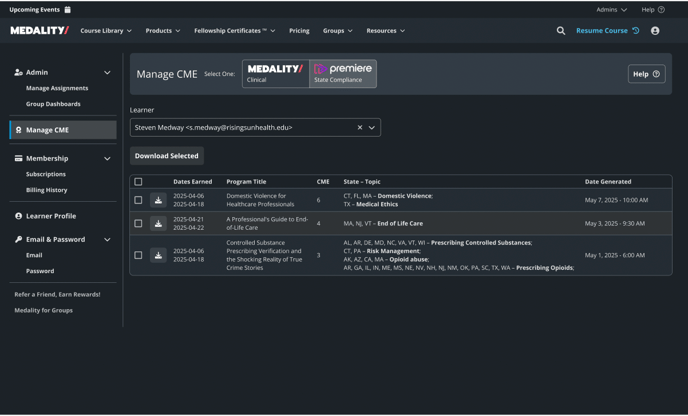Open the Fellowship Certificates dropdown
This screenshot has width=688, height=416.
pyautogui.click(x=235, y=31)
